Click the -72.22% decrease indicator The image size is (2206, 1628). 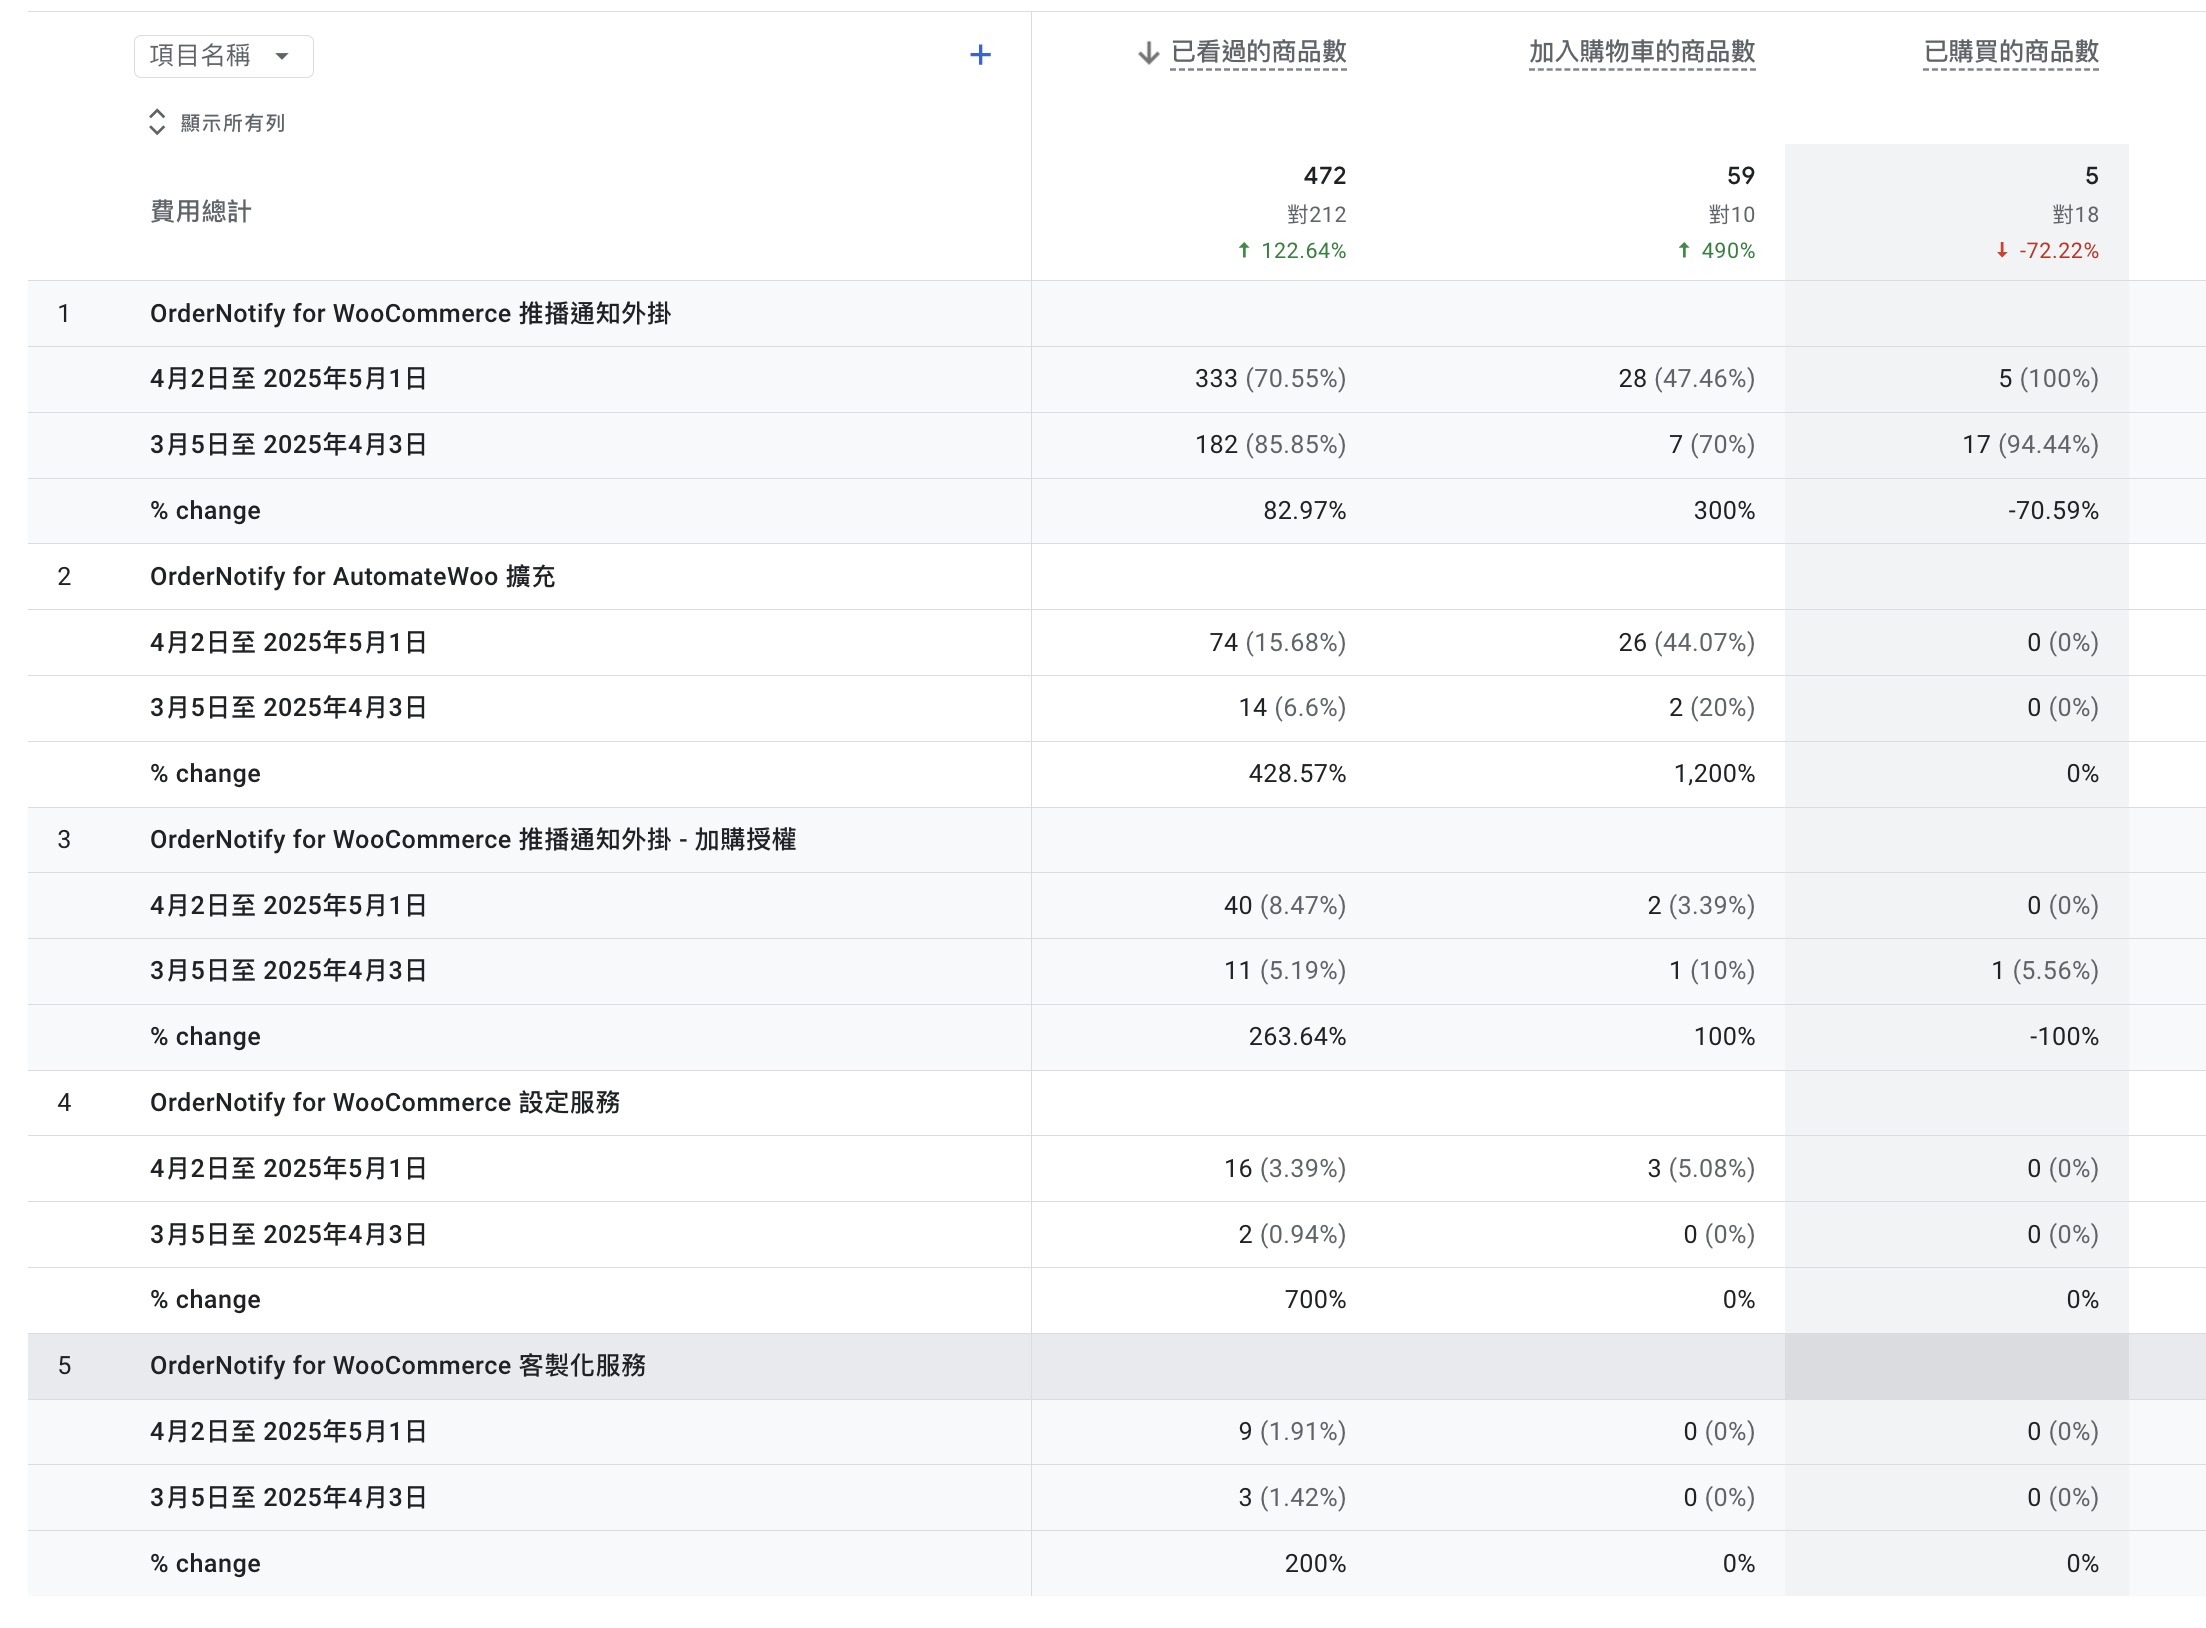(2047, 251)
